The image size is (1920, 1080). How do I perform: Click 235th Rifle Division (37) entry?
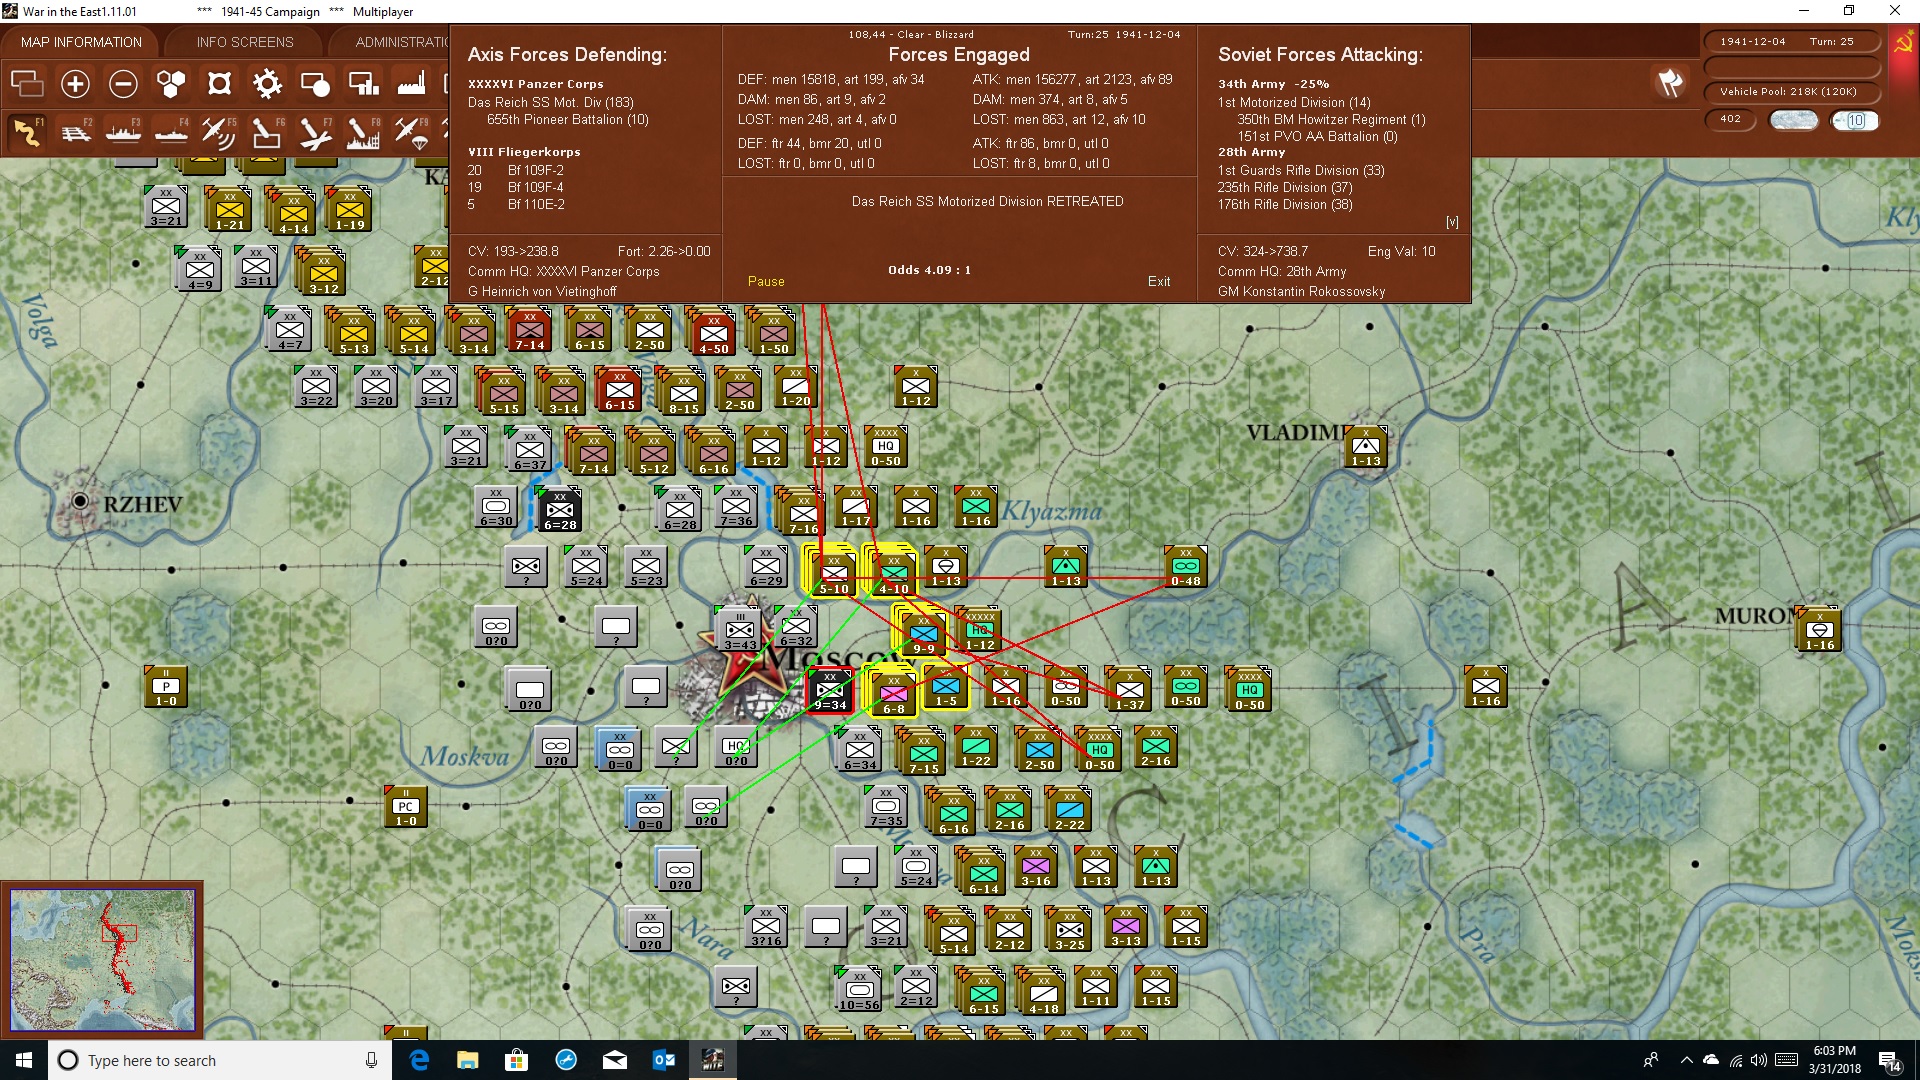click(x=1285, y=187)
